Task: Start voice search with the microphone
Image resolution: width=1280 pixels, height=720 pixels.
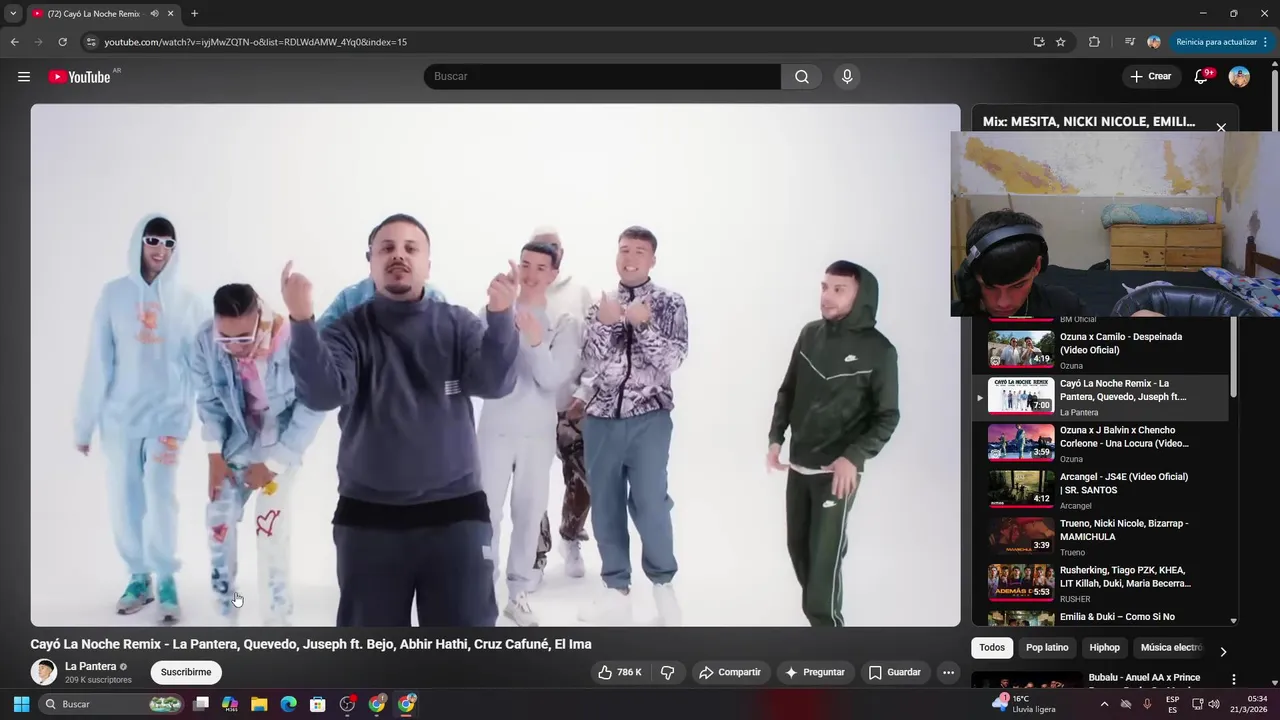Action: pyautogui.click(x=847, y=77)
